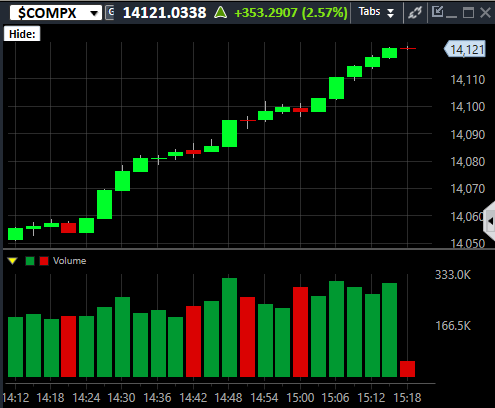Click the detach window edit icon
This screenshot has height=408, width=495.
(437, 12)
